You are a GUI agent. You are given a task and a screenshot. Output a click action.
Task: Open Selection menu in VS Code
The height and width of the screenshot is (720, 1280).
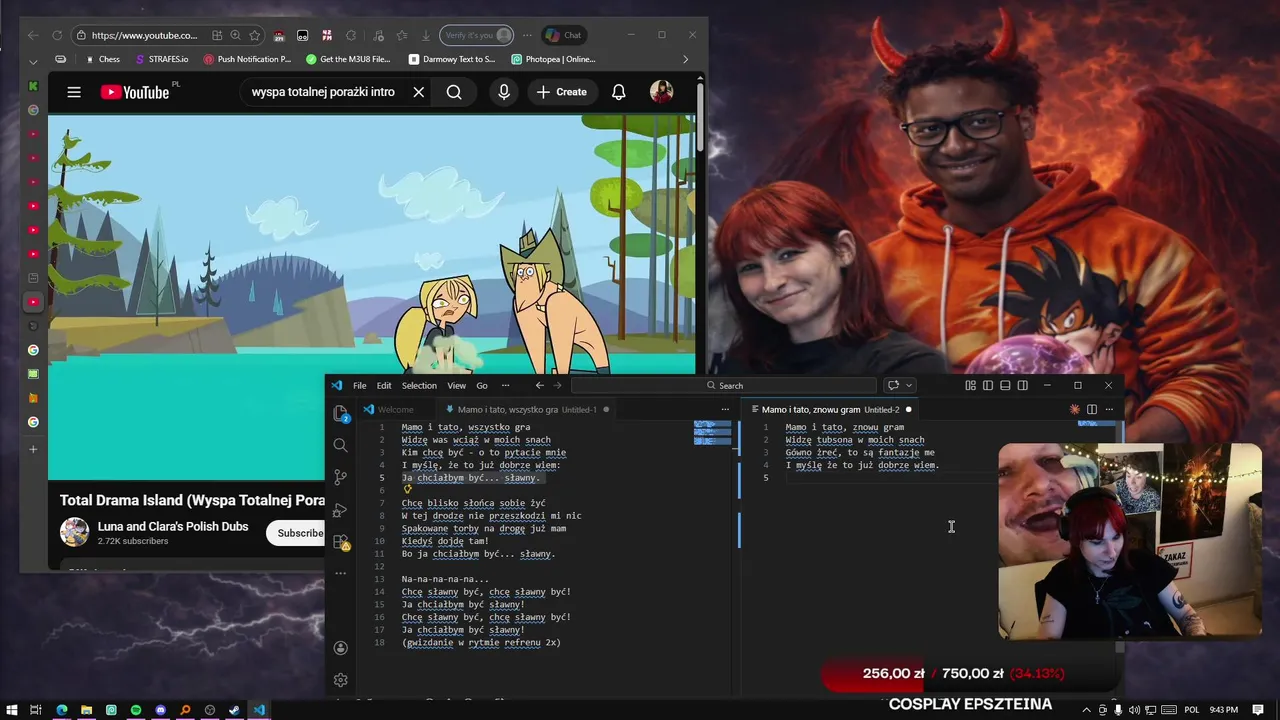(x=419, y=385)
